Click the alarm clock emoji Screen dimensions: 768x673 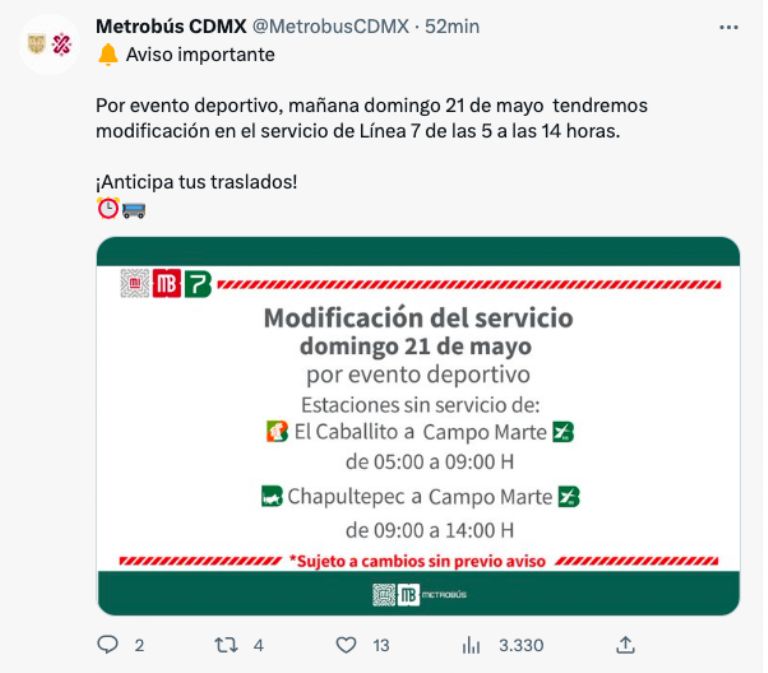point(107,209)
